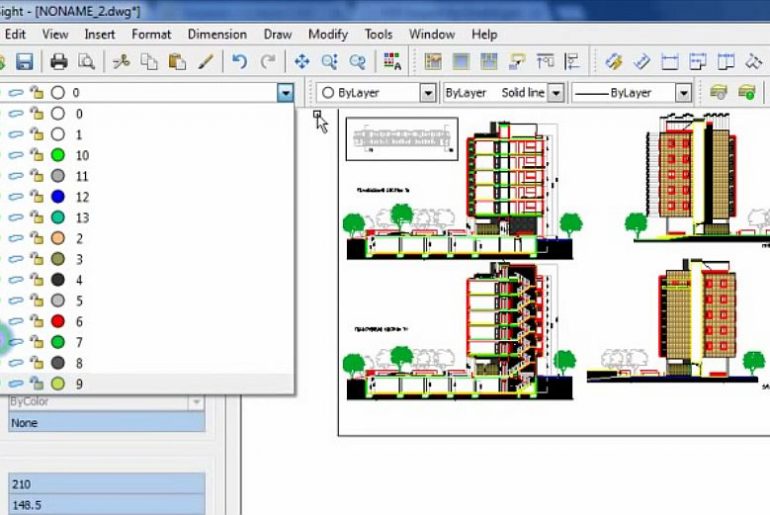
Task: Toggle lock icon for layer 6
Action: pos(36,321)
